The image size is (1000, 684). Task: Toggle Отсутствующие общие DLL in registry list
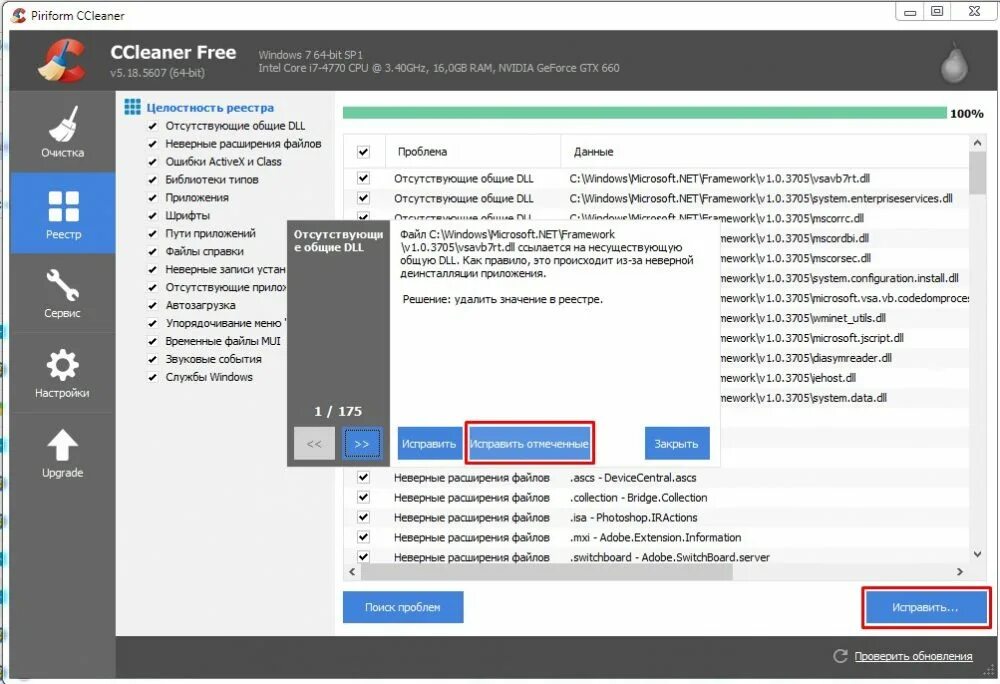152,126
